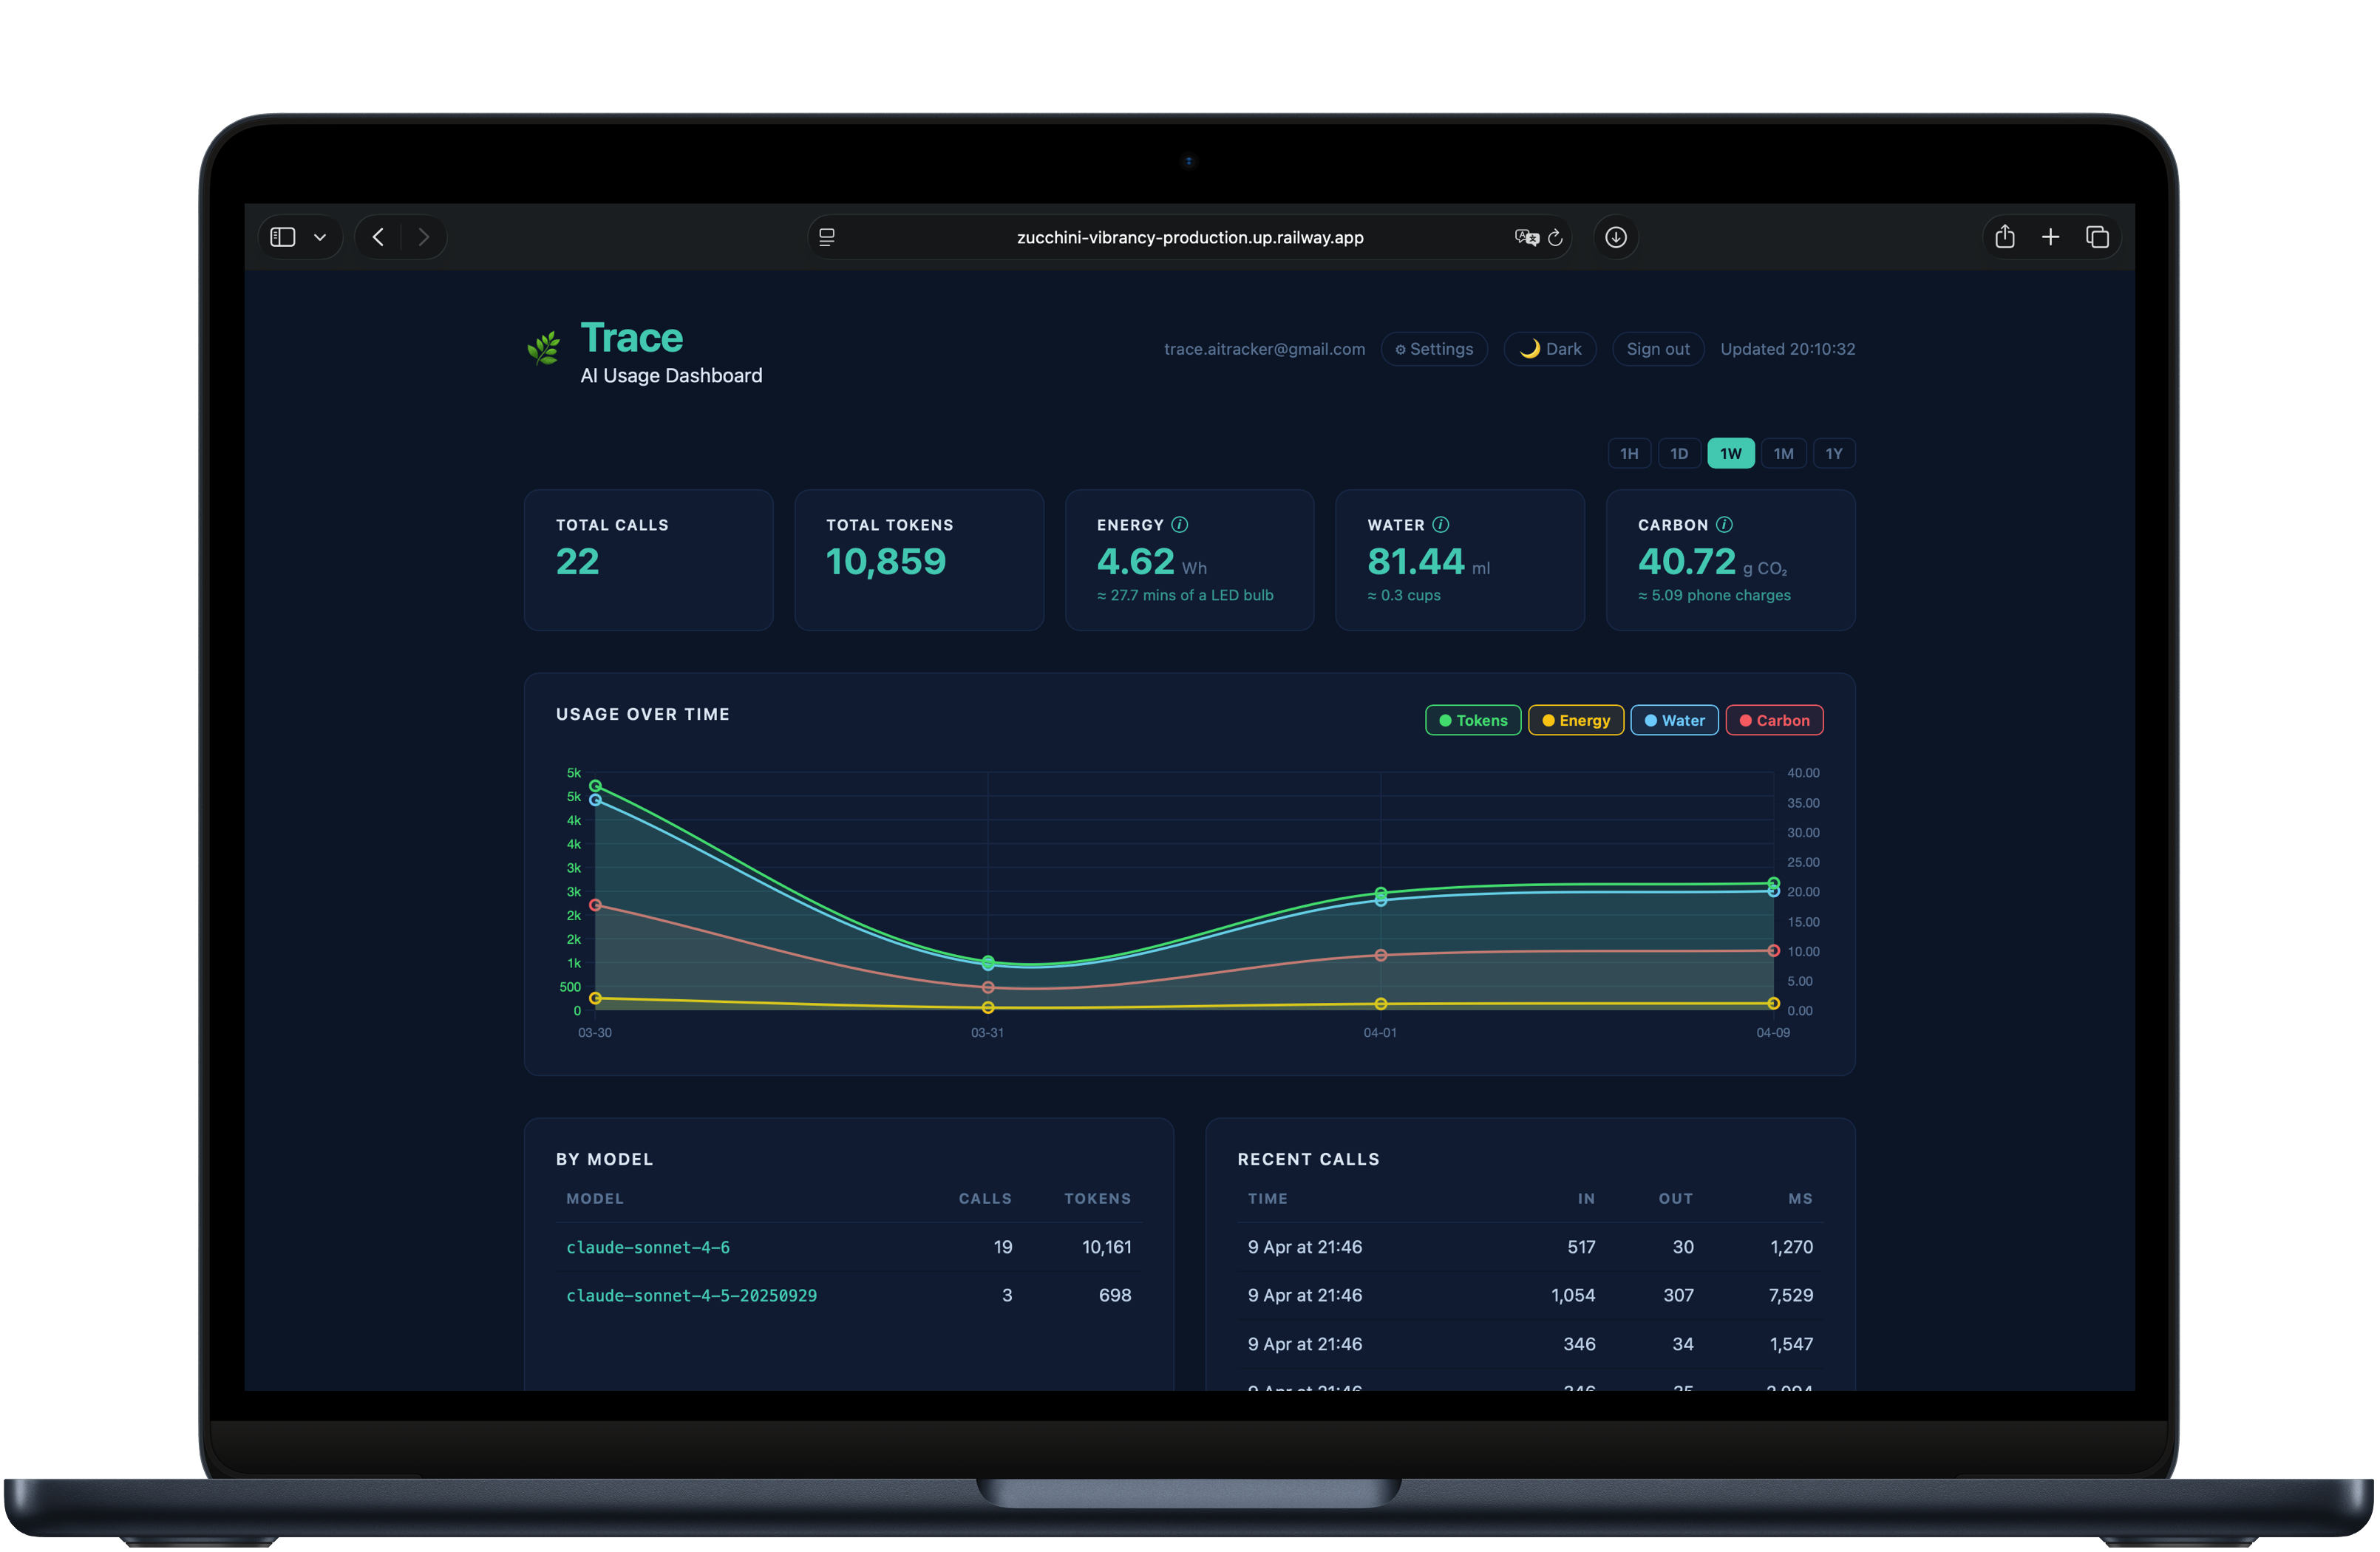
Task: Click the Share icon in the browser toolbar
Action: tap(2005, 237)
